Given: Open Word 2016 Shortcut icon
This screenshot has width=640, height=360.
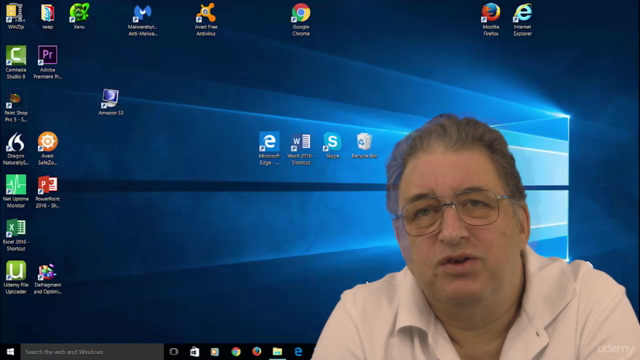Looking at the screenshot, I should pyautogui.click(x=301, y=148).
